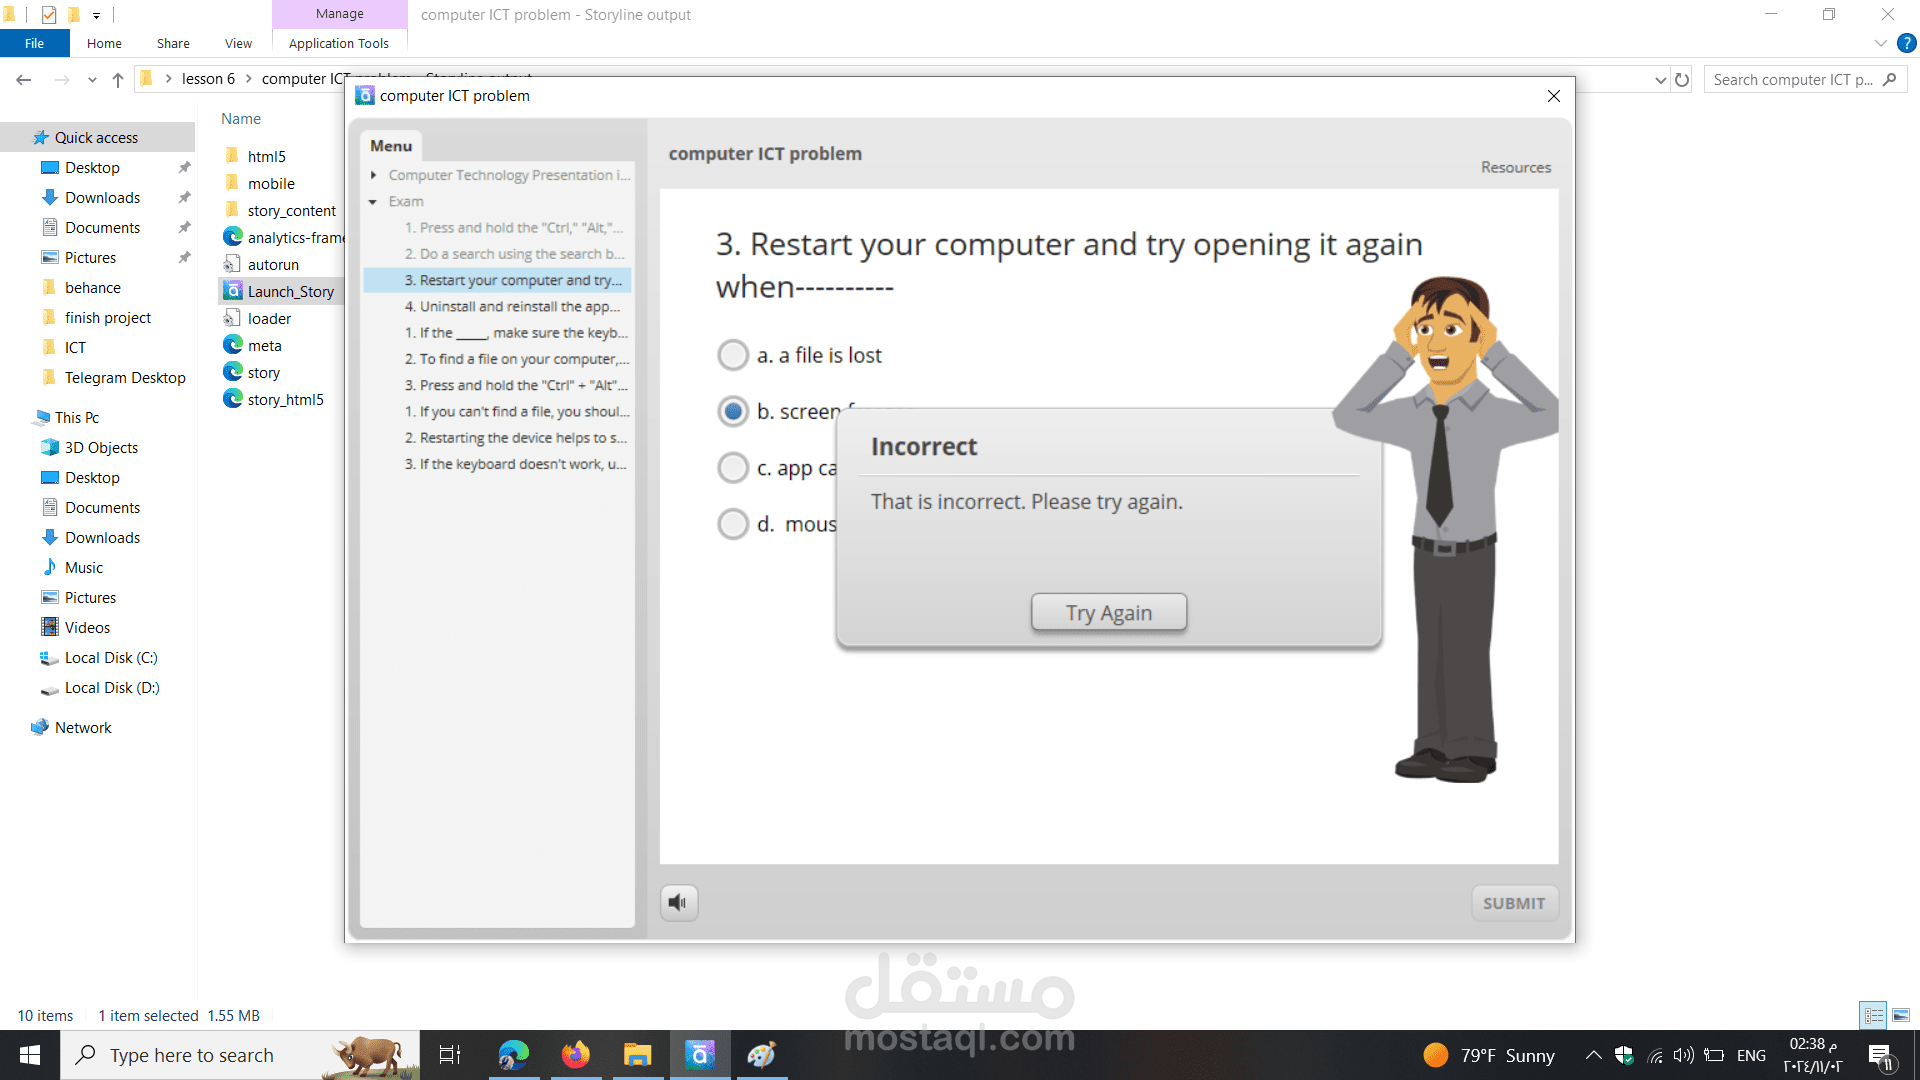Viewport: 1920px width, 1080px height.
Task: Switch to the View ribbon tab
Action: pyautogui.click(x=238, y=43)
